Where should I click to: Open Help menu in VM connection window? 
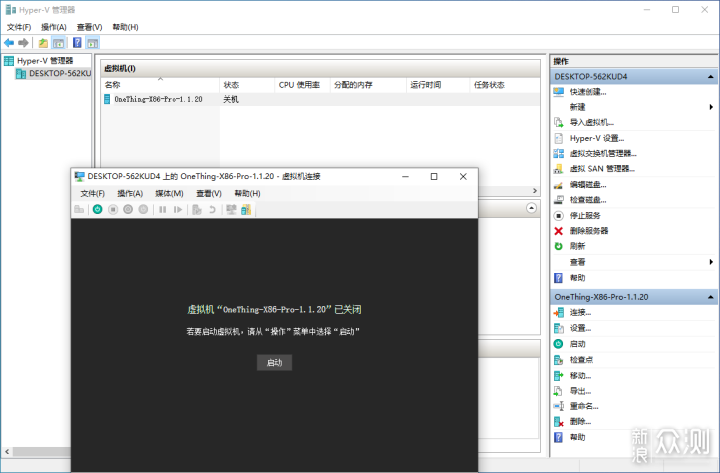tap(247, 193)
